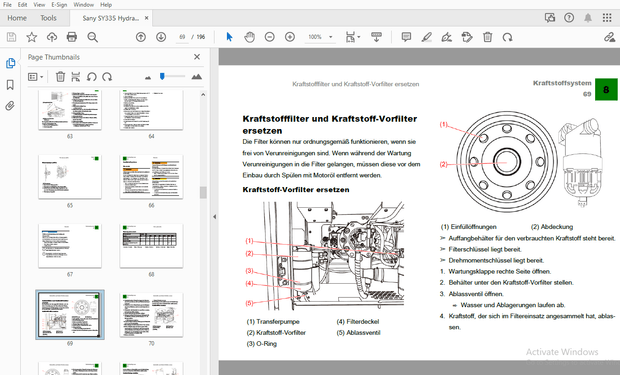This screenshot has height=375, width=620.
Task: Delete selected pages in thumbnails panel
Action: pyautogui.click(x=60, y=77)
